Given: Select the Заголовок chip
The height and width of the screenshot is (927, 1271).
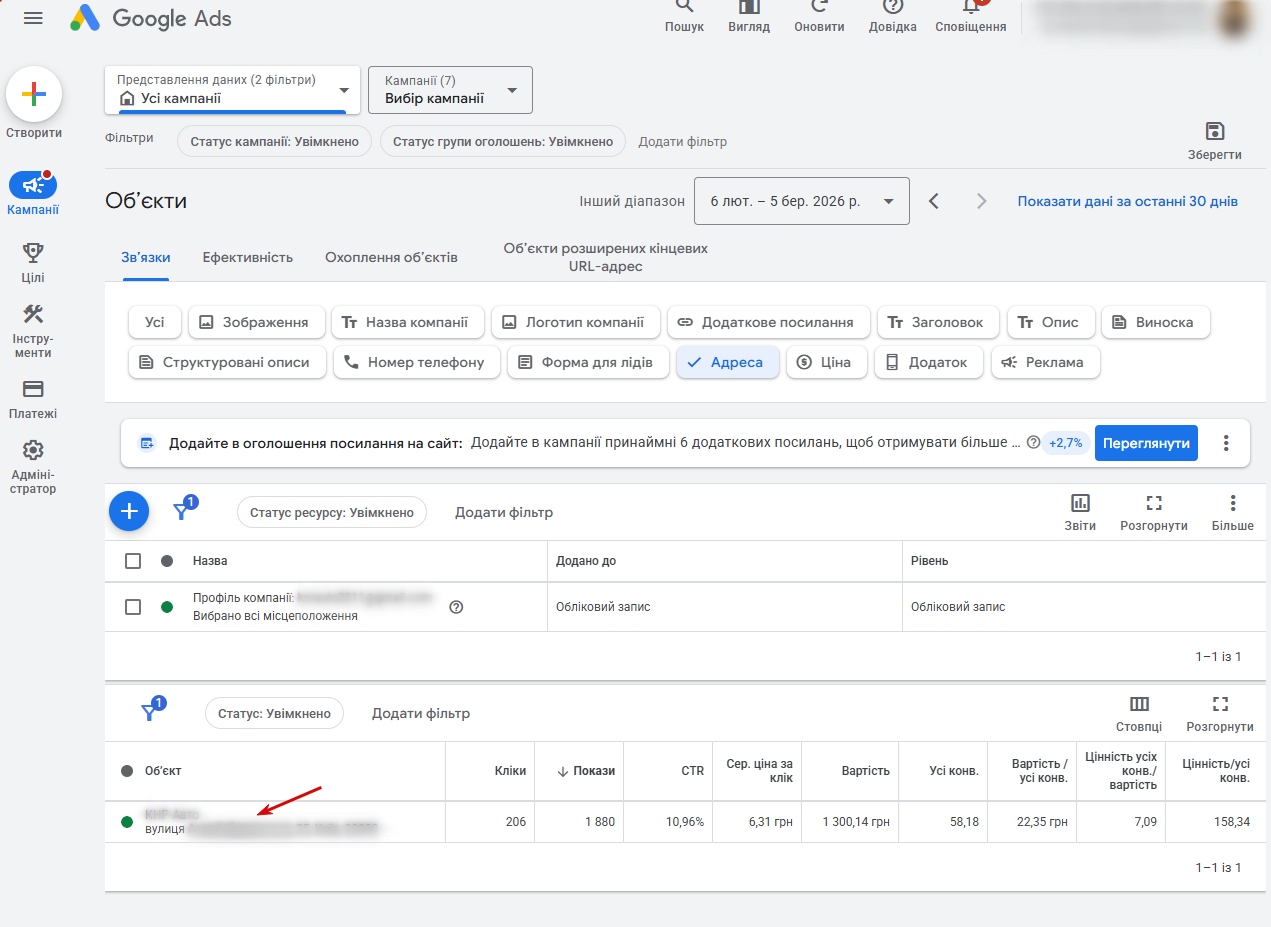Looking at the screenshot, I should 939,322.
